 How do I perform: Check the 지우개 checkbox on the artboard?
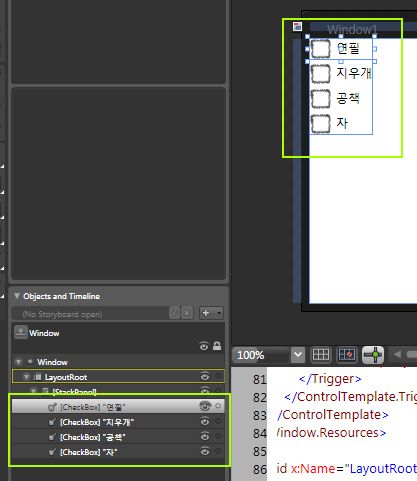[x=320, y=73]
